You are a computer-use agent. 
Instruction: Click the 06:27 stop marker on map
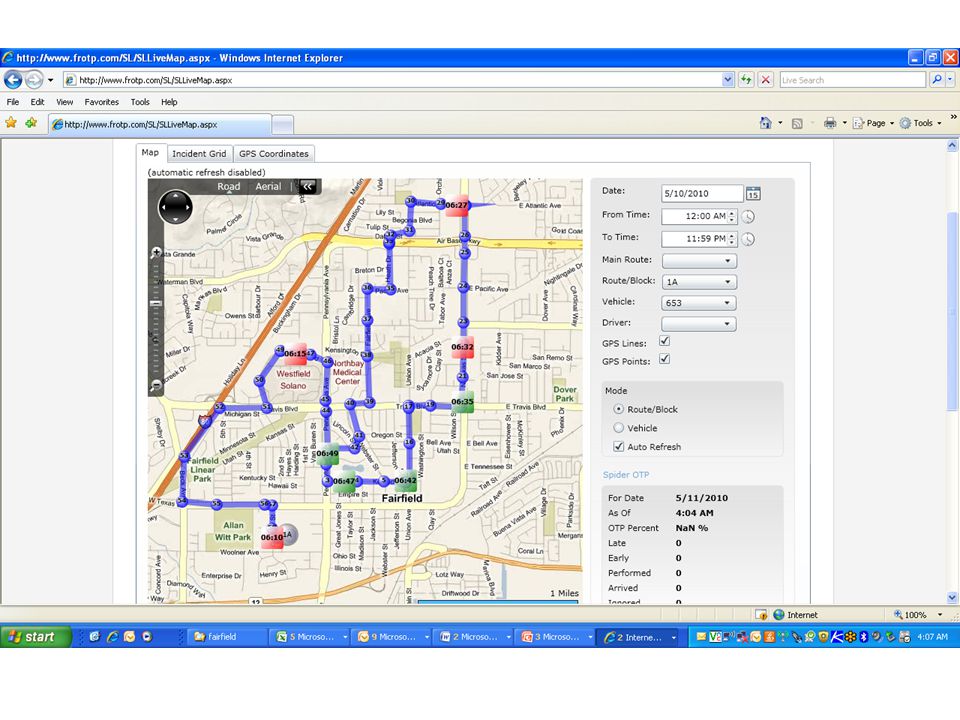[456, 205]
